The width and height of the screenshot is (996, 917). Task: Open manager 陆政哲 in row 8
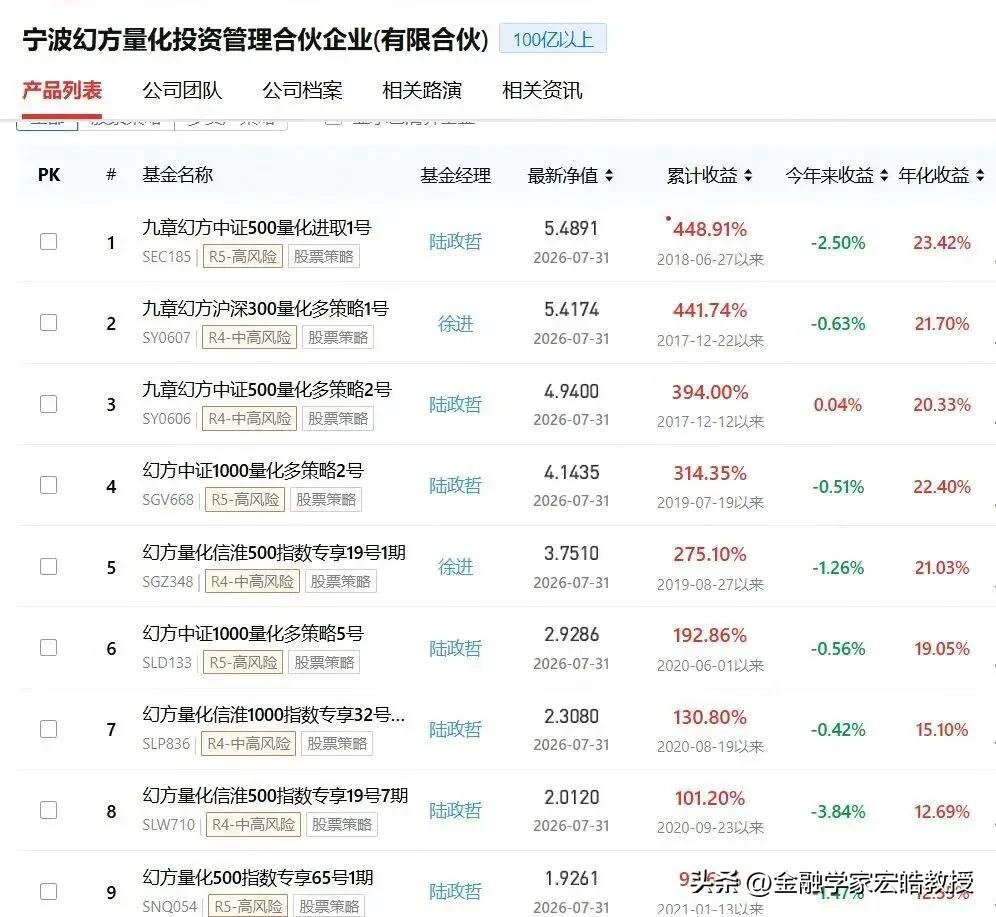point(455,811)
